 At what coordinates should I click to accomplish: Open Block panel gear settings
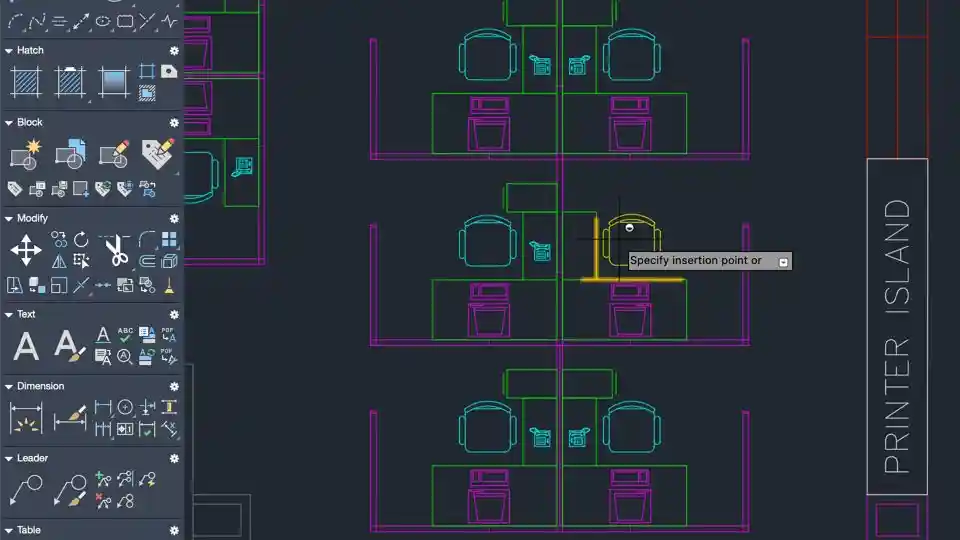pos(174,122)
